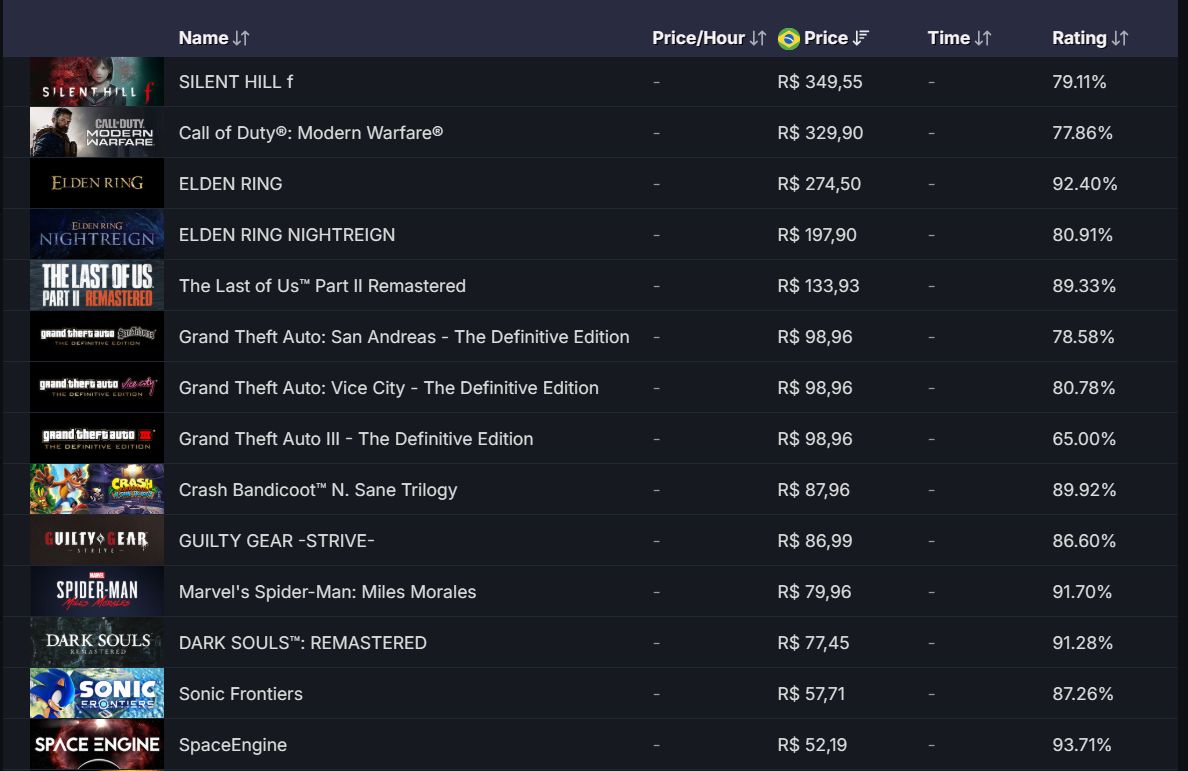Click the Price column header label

(x=826, y=38)
